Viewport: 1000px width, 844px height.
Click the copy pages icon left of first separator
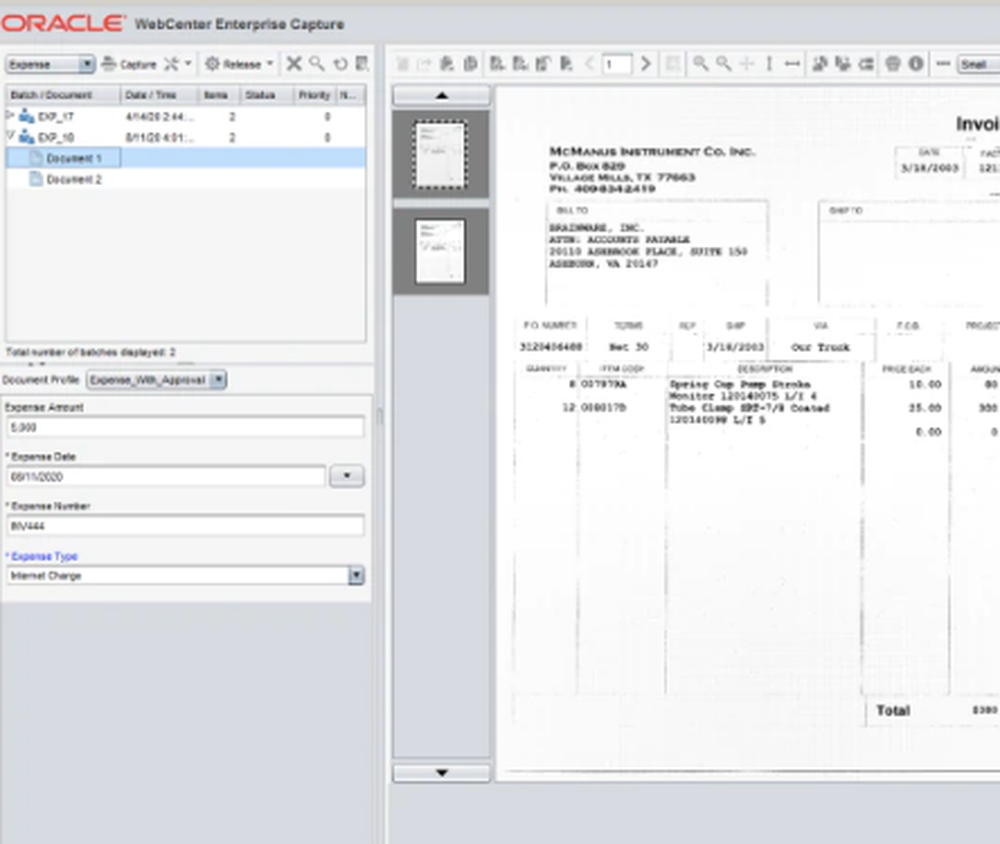(x=471, y=64)
